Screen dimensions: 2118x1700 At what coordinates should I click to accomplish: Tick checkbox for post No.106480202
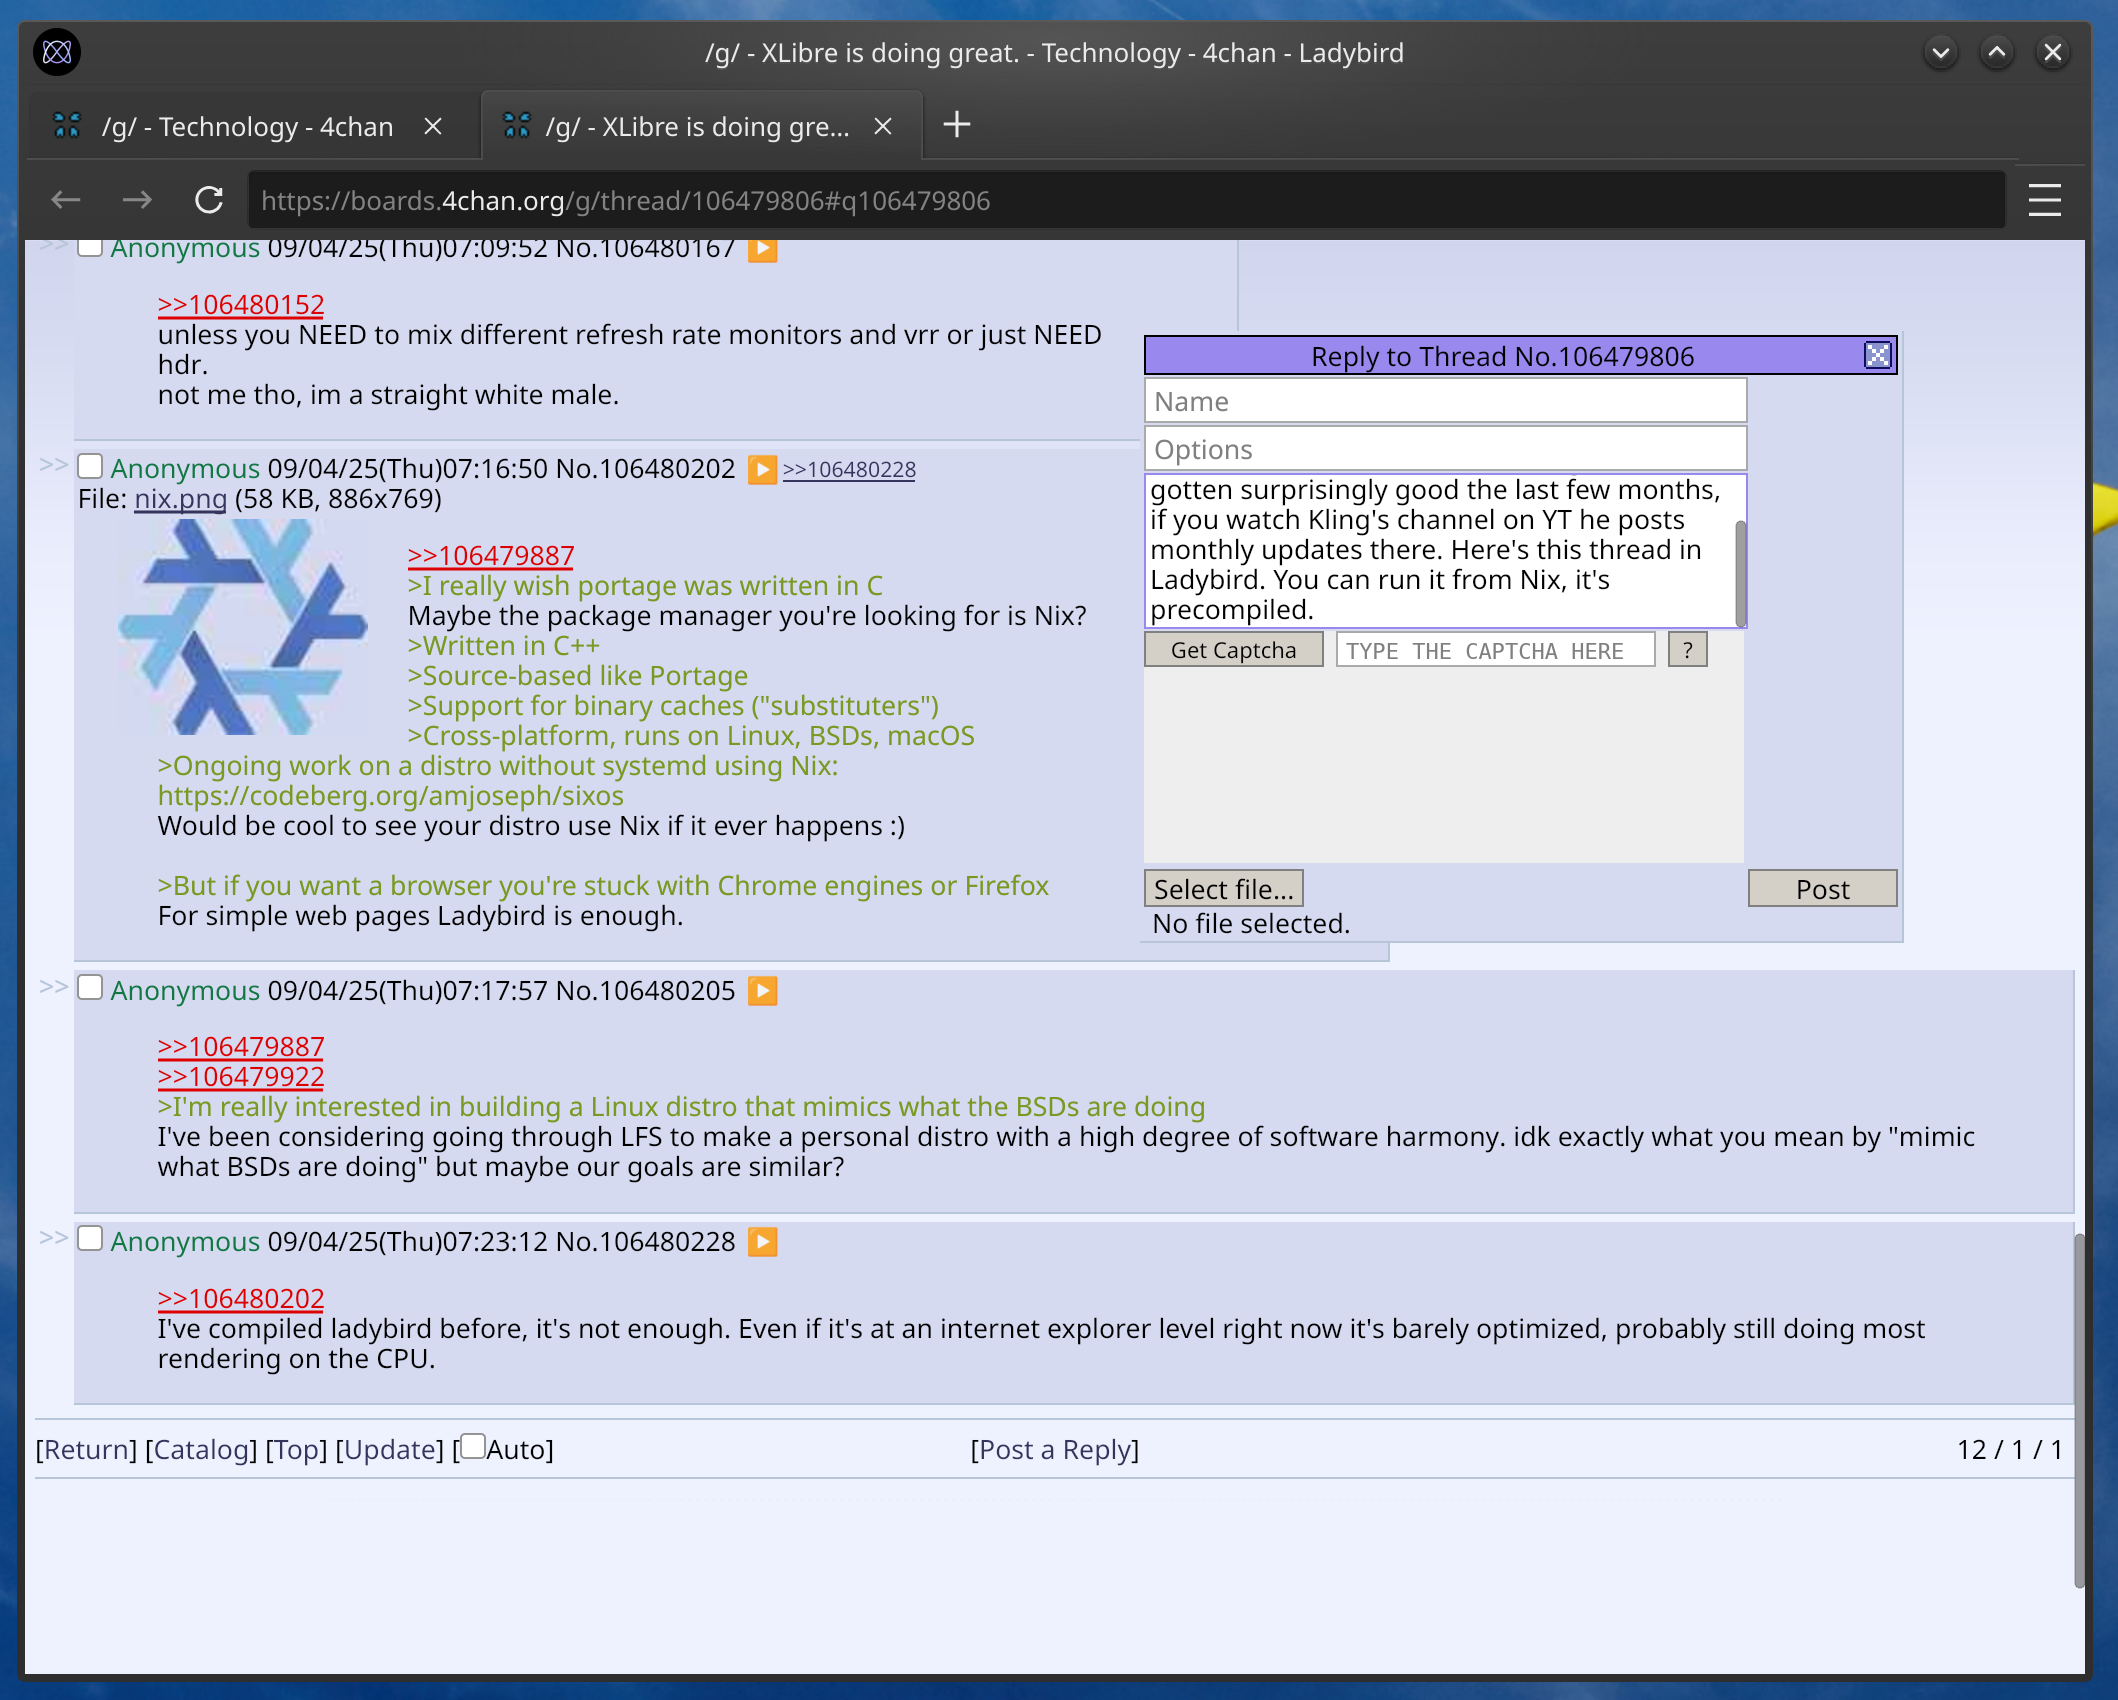tap(90, 466)
